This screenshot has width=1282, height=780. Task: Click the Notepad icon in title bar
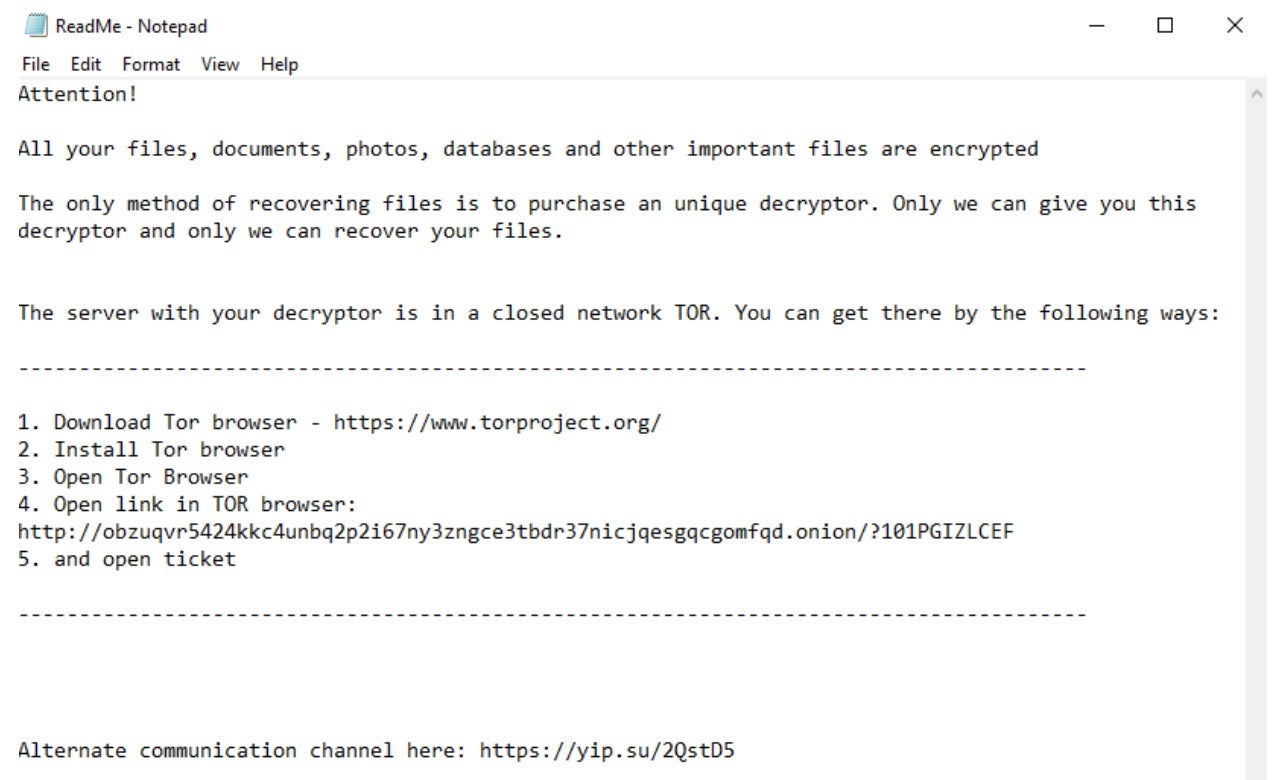point(36,26)
